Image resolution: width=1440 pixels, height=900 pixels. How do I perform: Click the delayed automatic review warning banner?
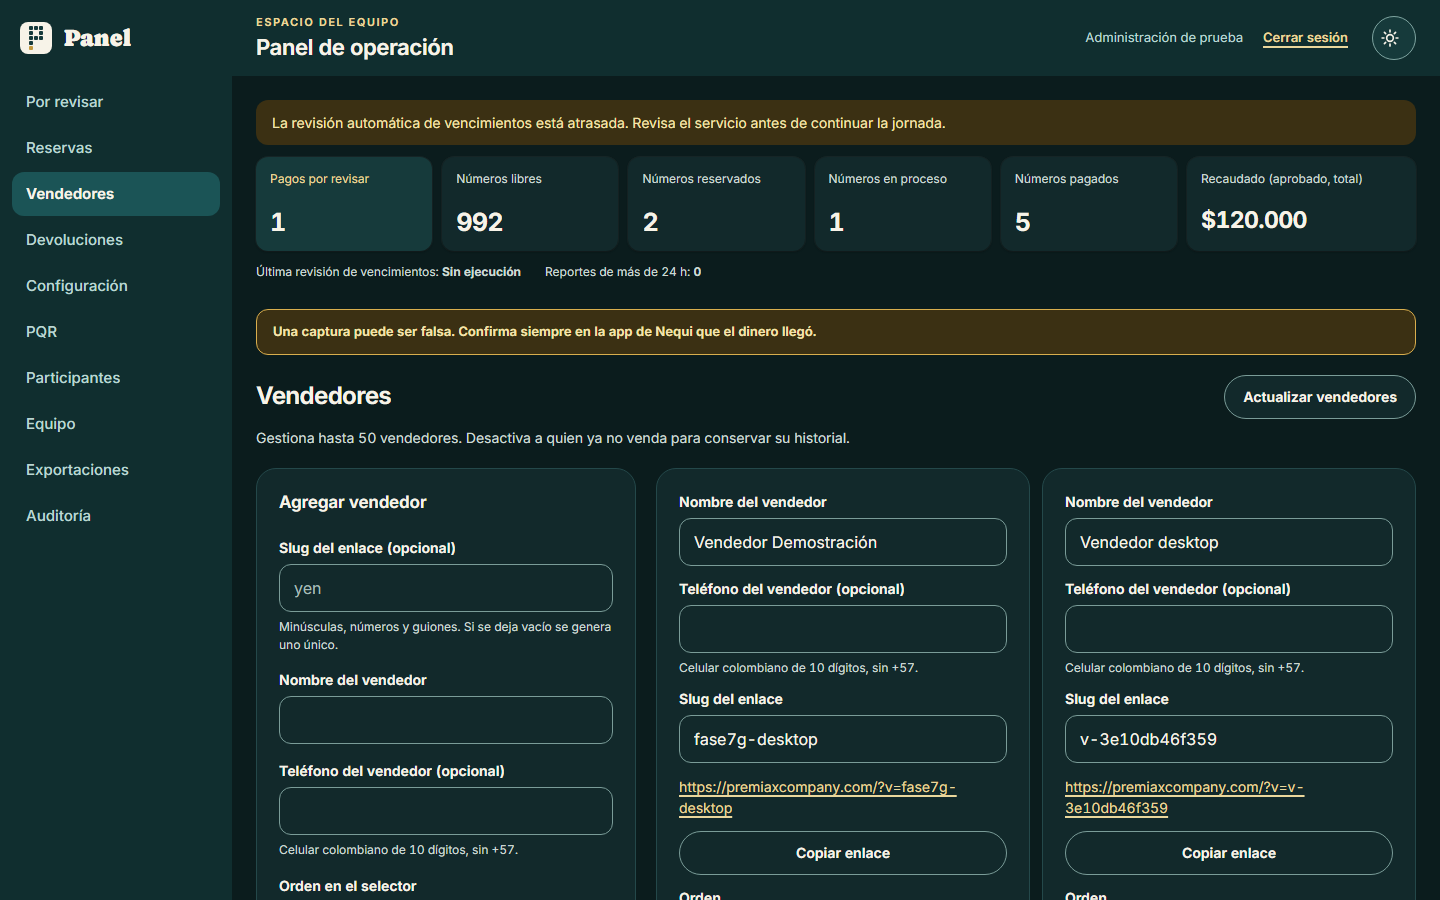[835, 123]
